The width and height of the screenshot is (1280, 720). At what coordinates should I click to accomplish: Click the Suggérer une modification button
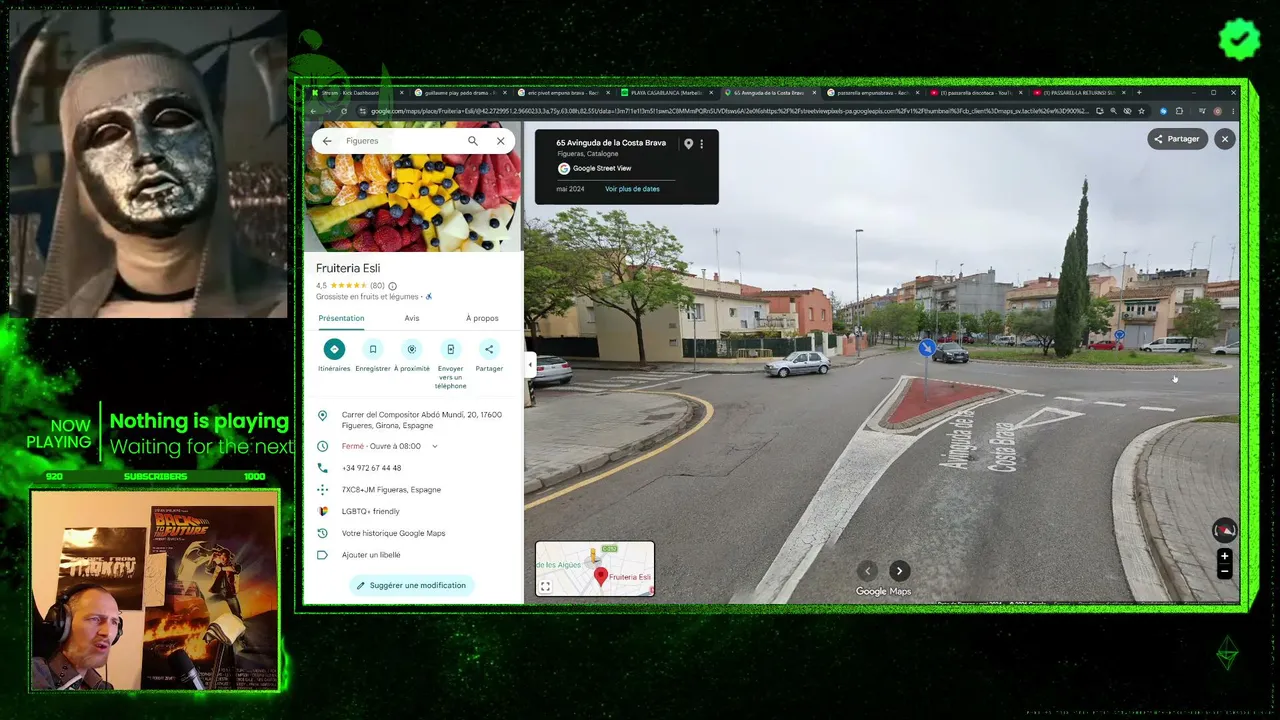411,585
